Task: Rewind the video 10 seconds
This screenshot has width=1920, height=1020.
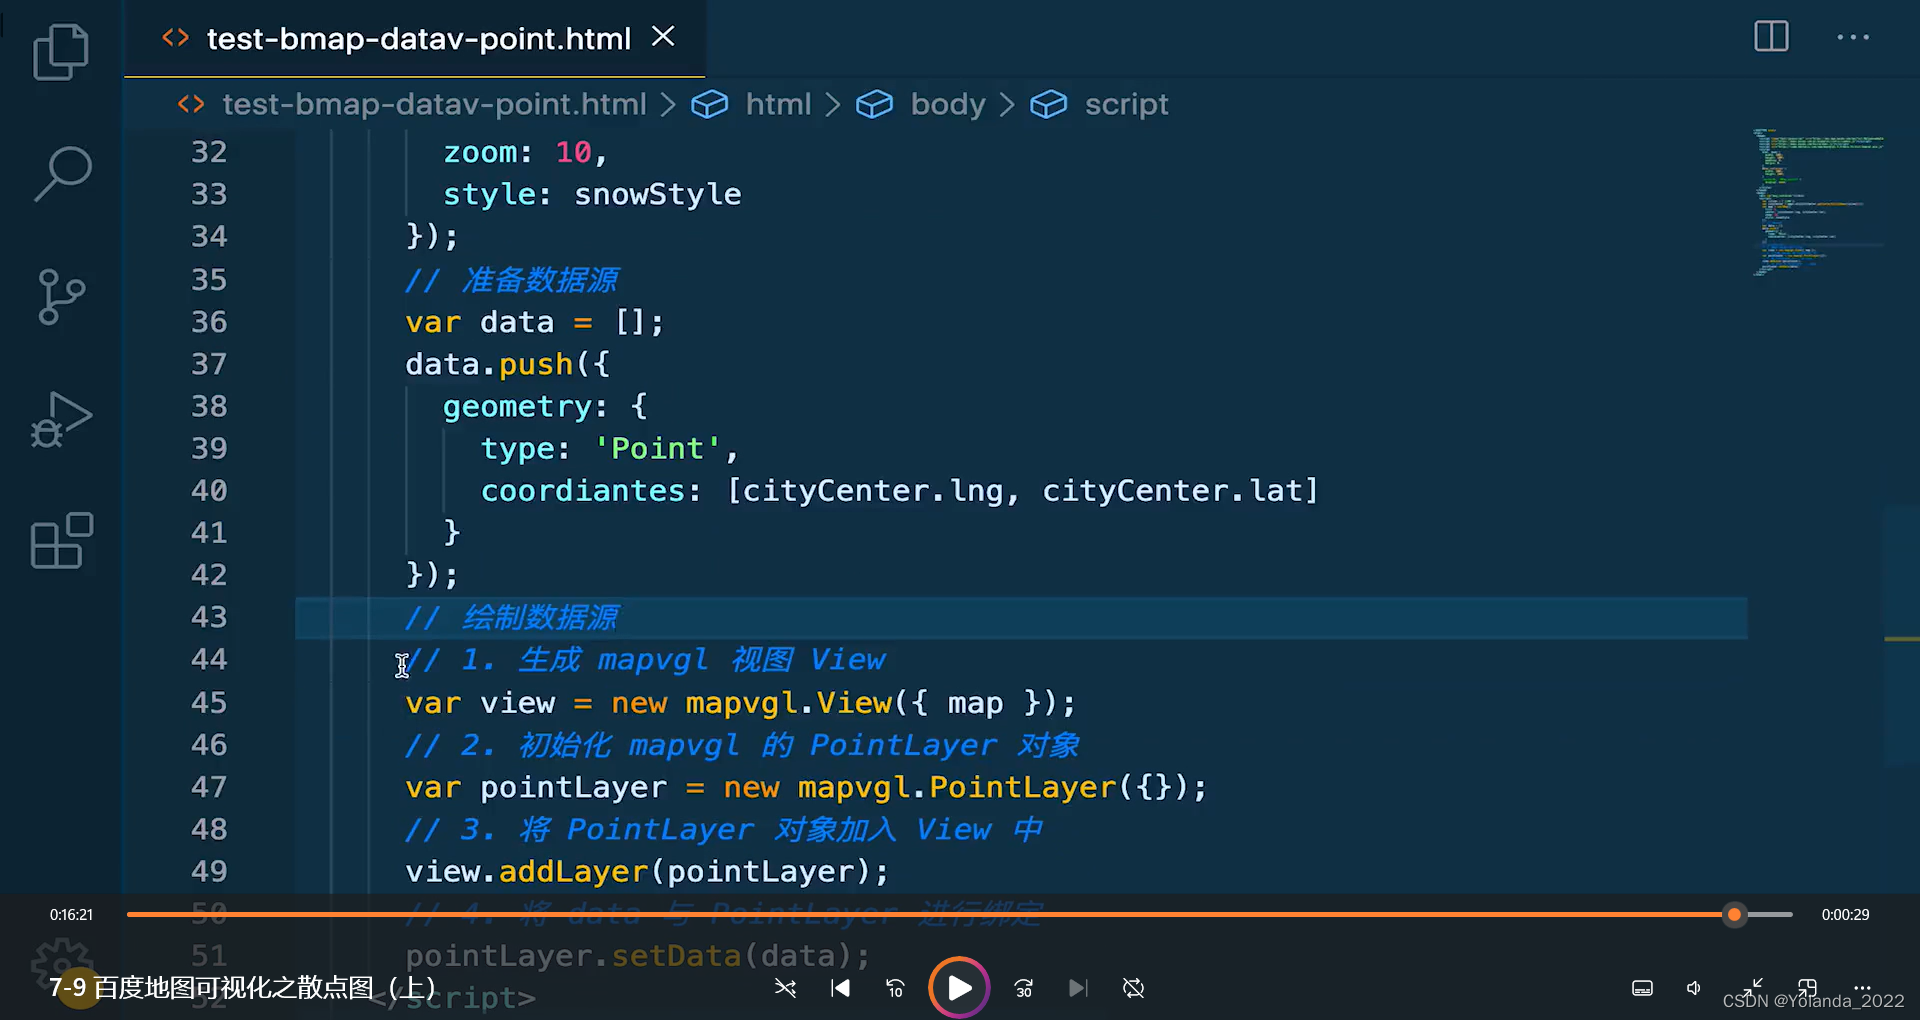Action: (895, 988)
